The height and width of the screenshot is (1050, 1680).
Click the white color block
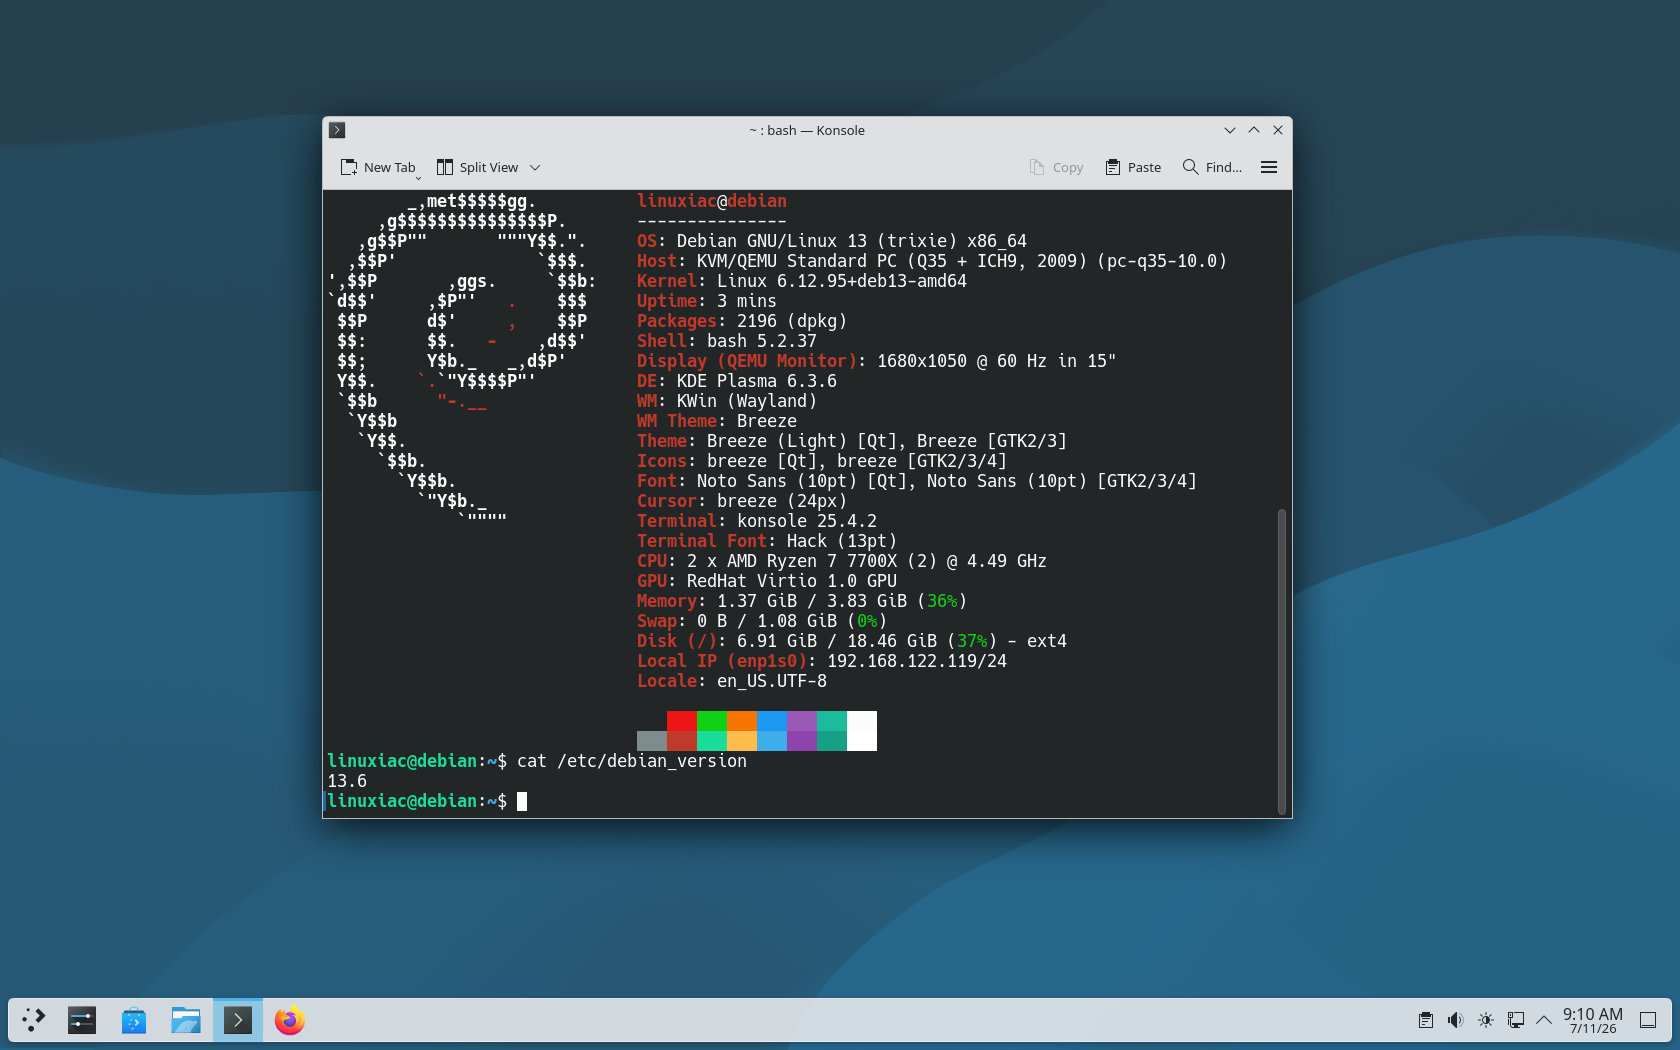tap(862, 731)
